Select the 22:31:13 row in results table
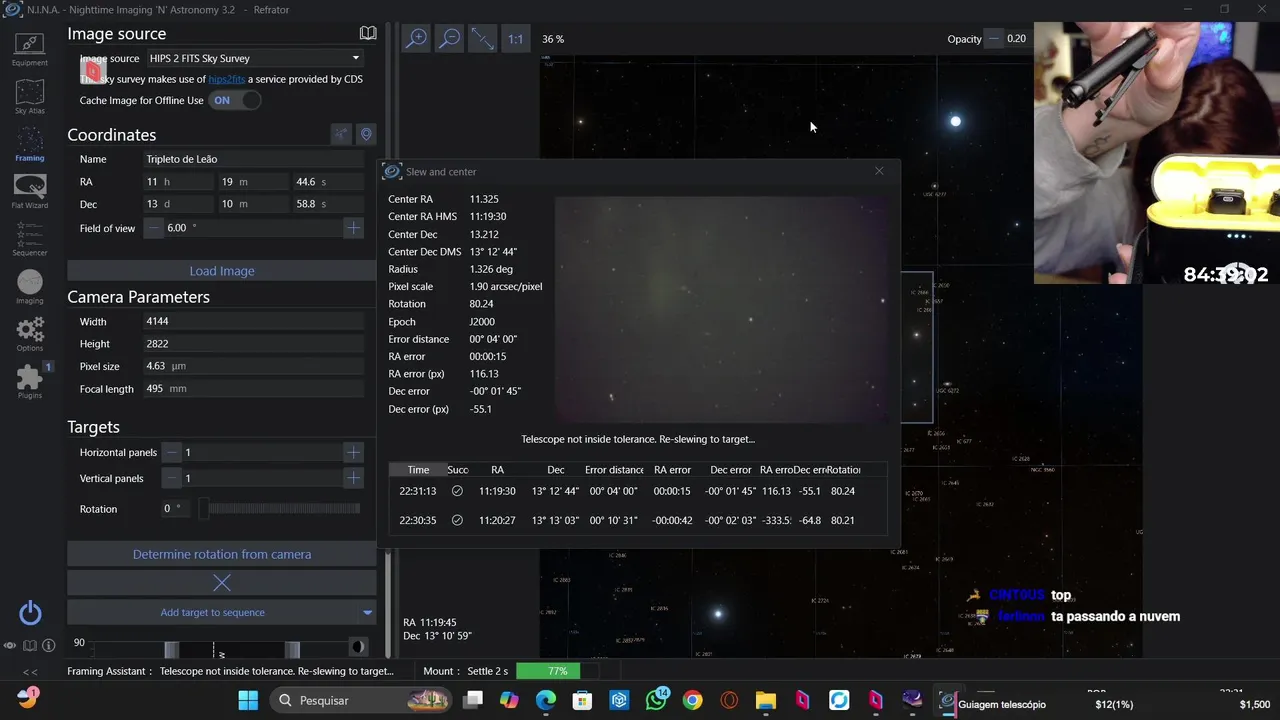Viewport: 1280px width, 720px height. (637, 491)
